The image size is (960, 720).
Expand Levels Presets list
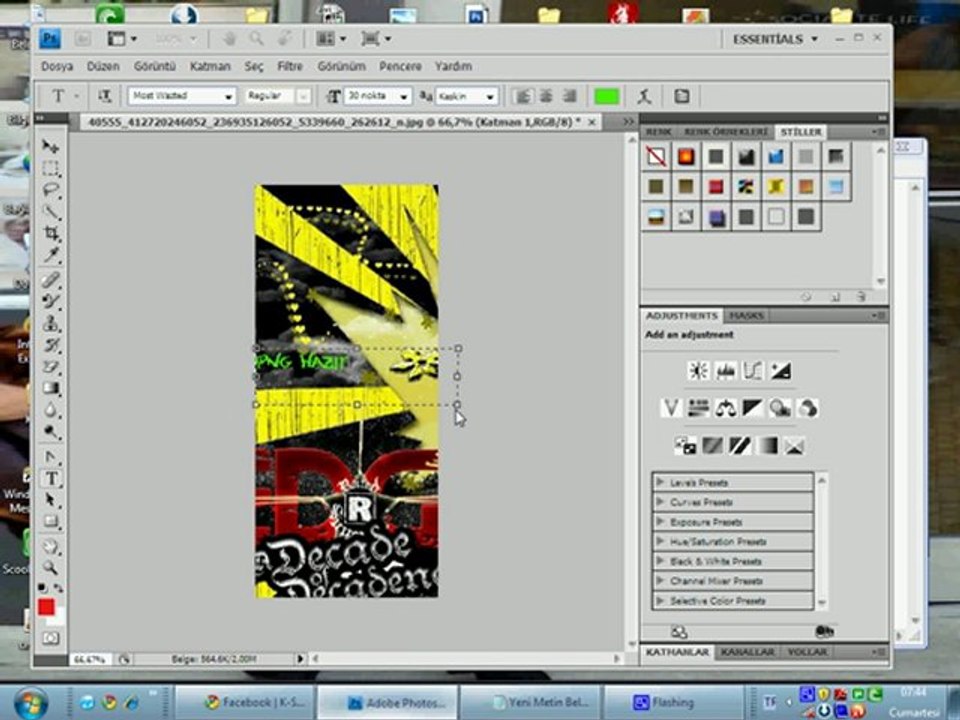660,482
